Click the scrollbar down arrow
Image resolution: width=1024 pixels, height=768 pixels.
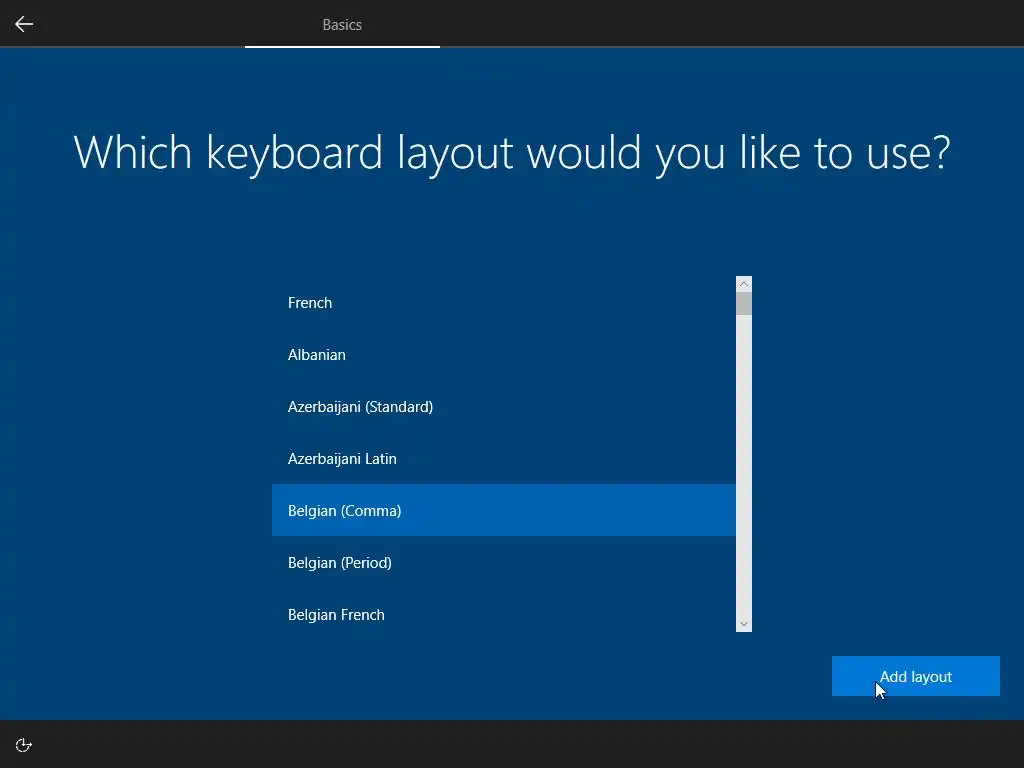tap(744, 624)
